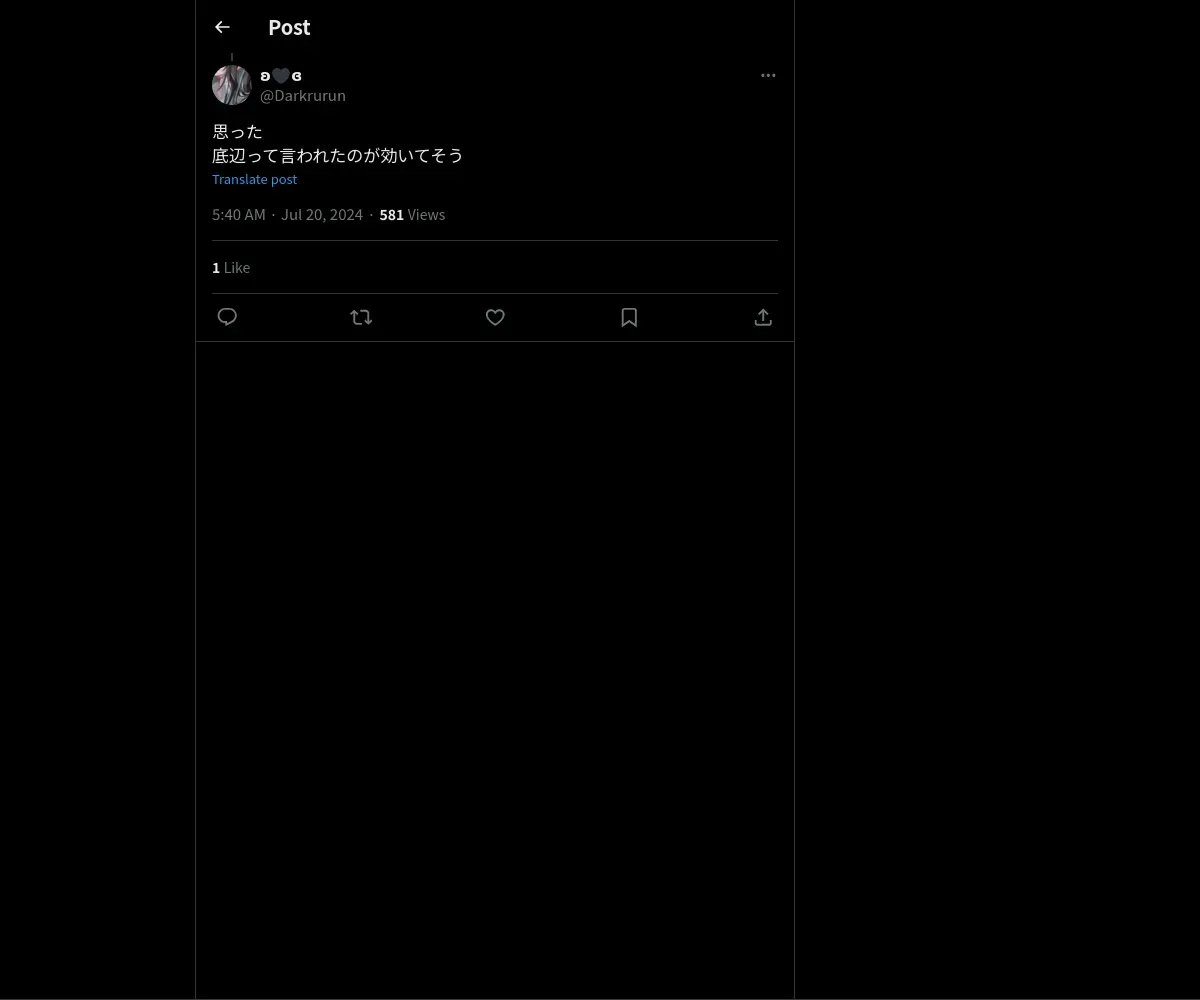Click the tweet text starting with 底辺って
Screen dimensions: 1200x1000
click(338, 155)
